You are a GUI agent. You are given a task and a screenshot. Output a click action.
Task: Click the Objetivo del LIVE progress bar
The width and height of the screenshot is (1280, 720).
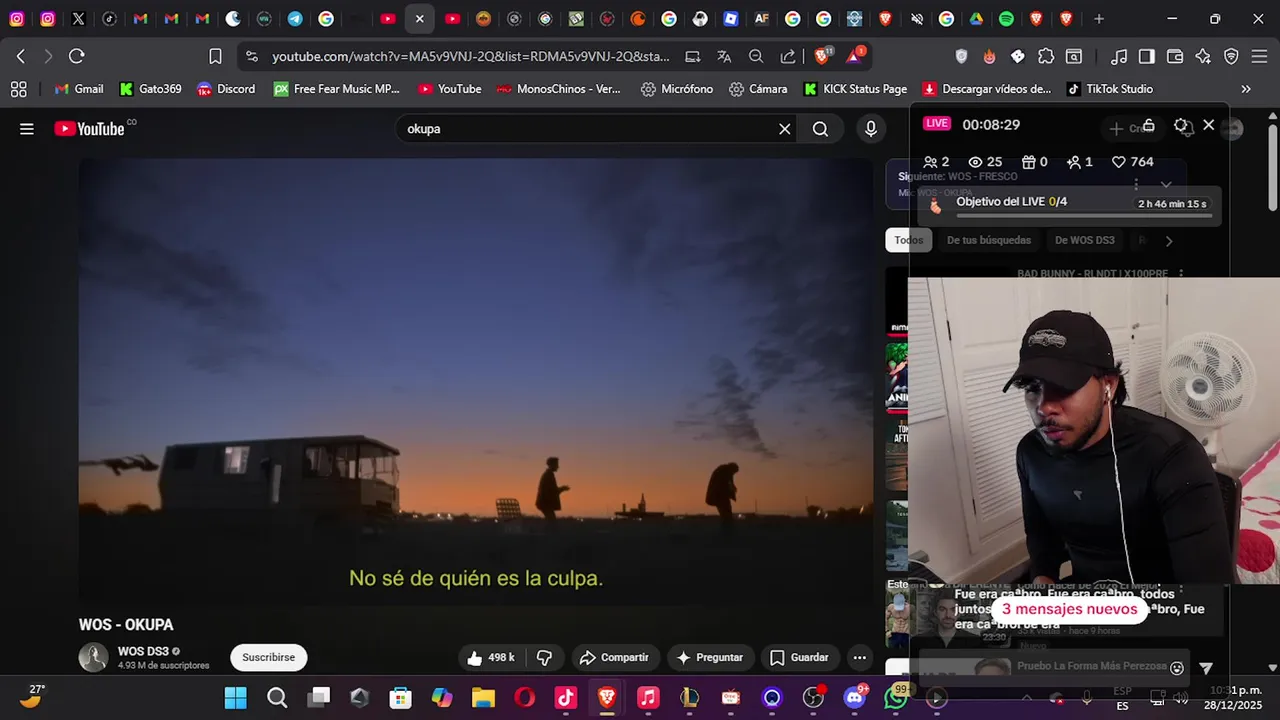coord(1084,215)
